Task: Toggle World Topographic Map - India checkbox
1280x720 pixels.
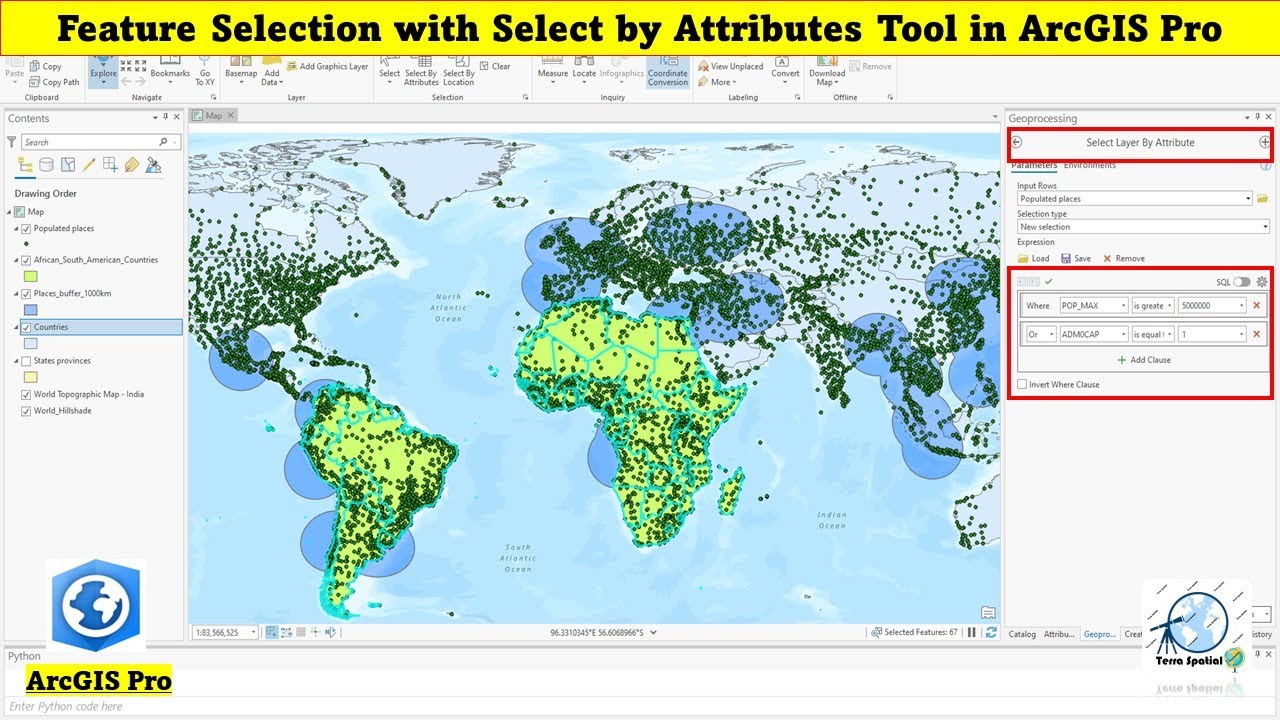Action: [26, 394]
